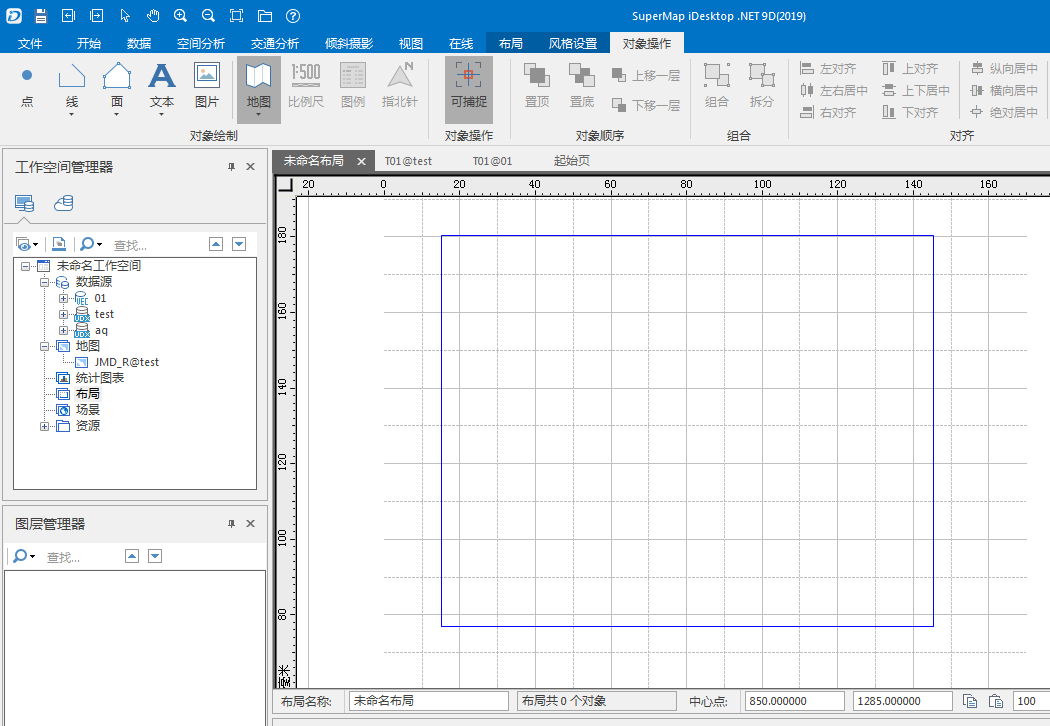Viewport: 1050px width, 726px height.
Task: Open the 倾斜摄影 ribbon tab
Action: click(349, 44)
